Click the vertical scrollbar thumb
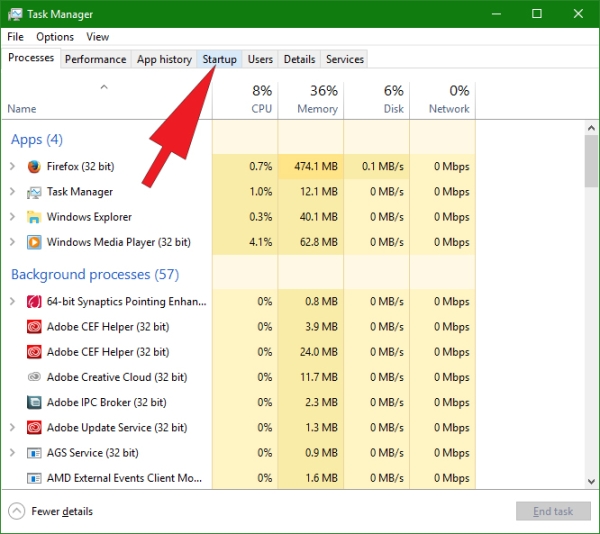This screenshot has width=600, height=534. click(x=591, y=161)
